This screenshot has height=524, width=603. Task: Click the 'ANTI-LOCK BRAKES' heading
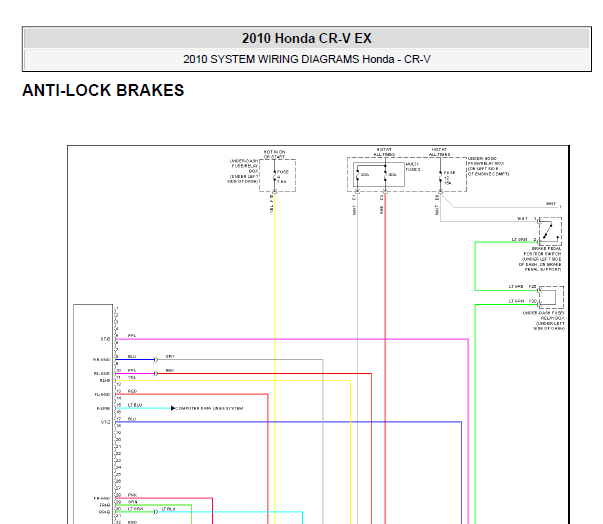pyautogui.click(x=103, y=91)
